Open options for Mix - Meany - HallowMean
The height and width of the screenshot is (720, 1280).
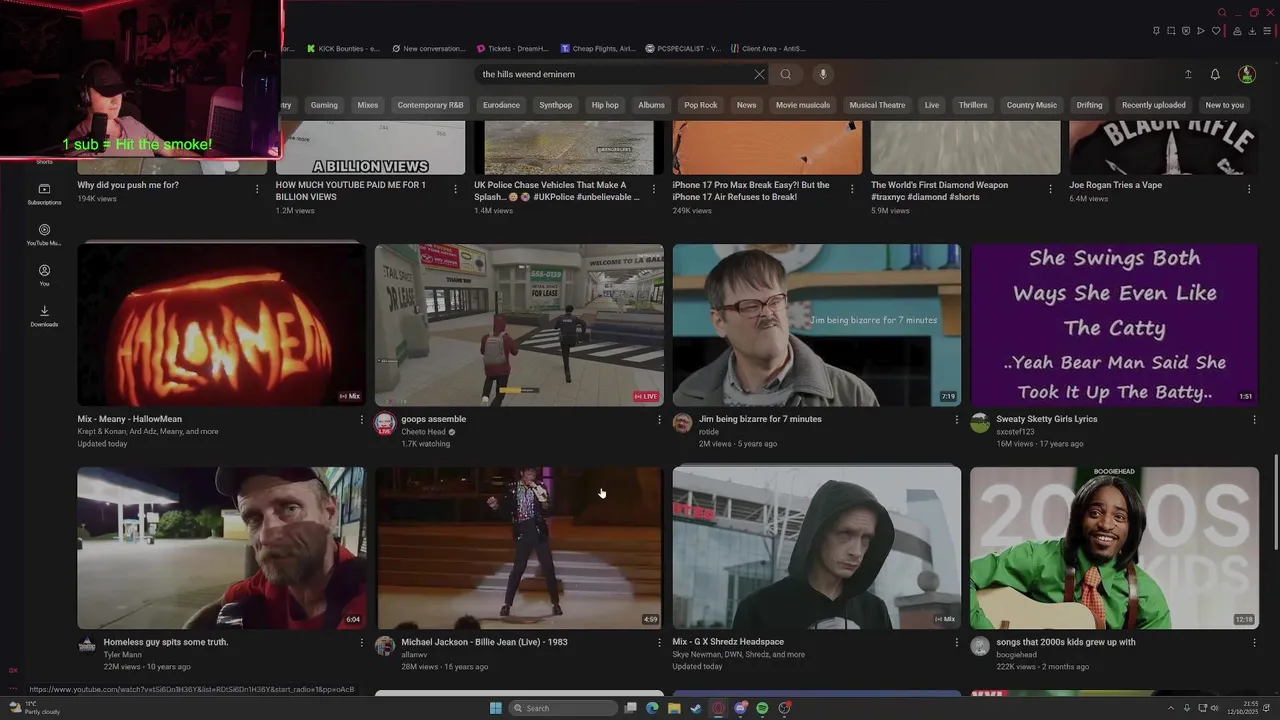click(x=362, y=420)
